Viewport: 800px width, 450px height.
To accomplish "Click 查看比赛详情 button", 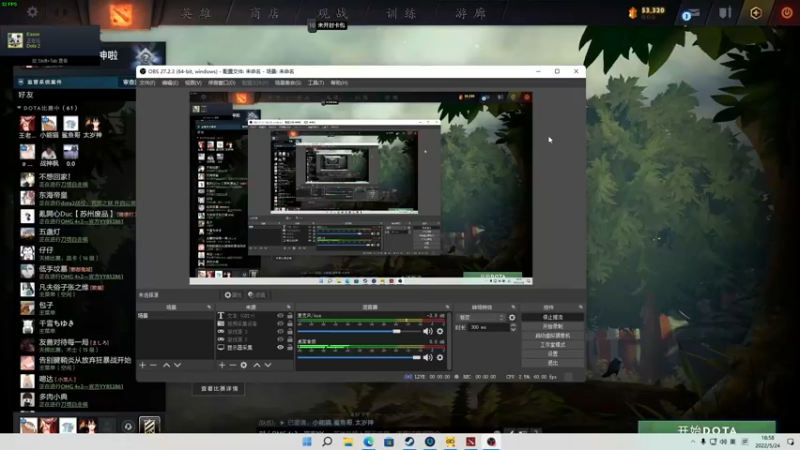I will pos(219,389).
